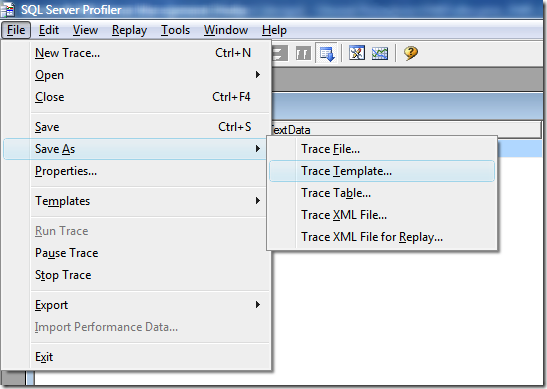
Task: Select Trace XML File... option
Action: (382, 215)
